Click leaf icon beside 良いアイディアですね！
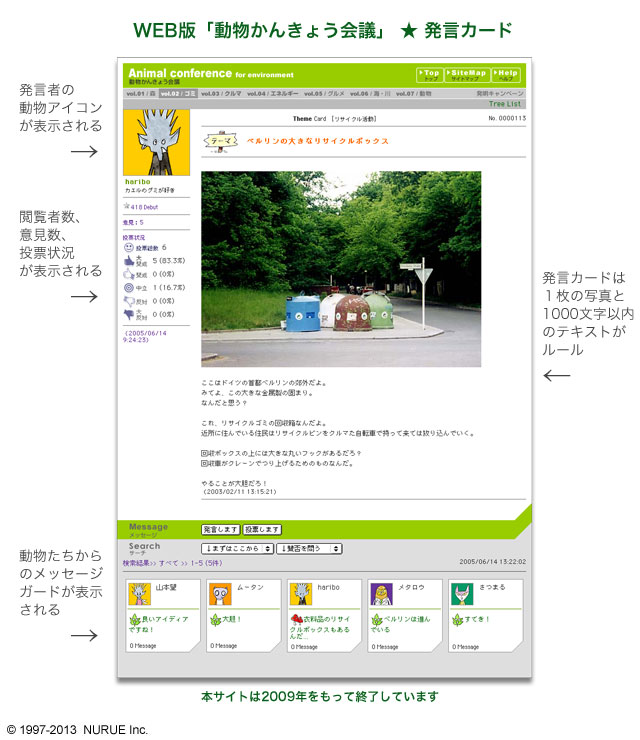Image resolution: width=640 pixels, height=740 pixels. click(x=135, y=620)
